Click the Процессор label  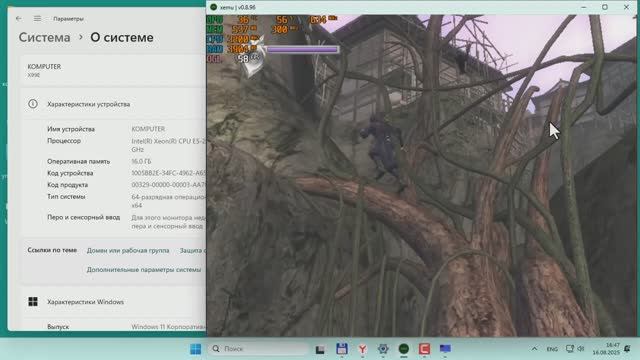[64, 141]
